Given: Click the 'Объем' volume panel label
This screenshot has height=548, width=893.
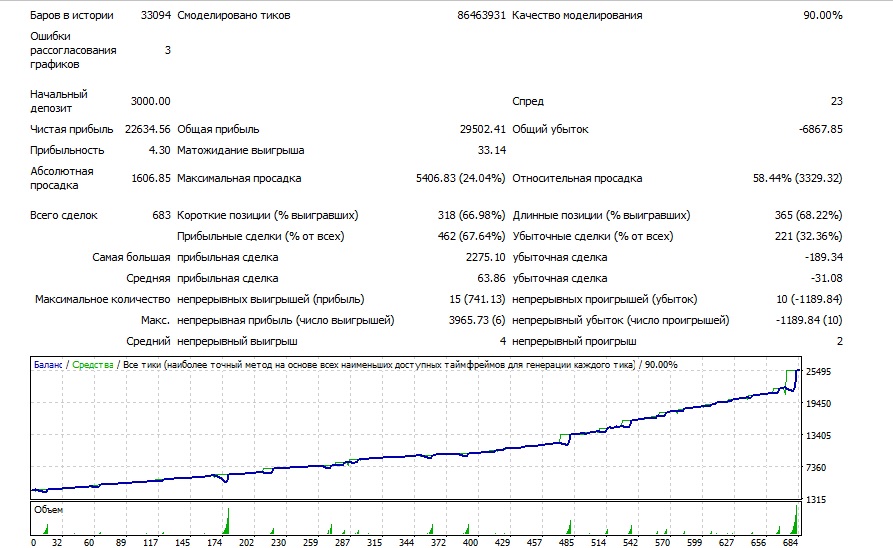Looking at the screenshot, I should (x=48, y=510).
